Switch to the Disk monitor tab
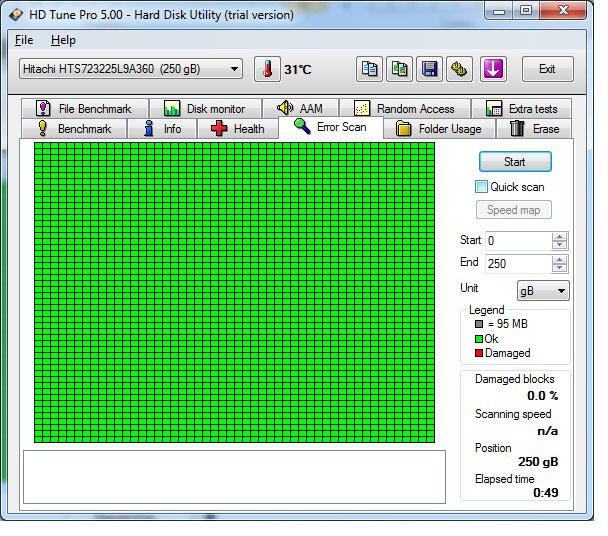Image resolution: width=608 pixels, height=536 pixels. coord(205,109)
